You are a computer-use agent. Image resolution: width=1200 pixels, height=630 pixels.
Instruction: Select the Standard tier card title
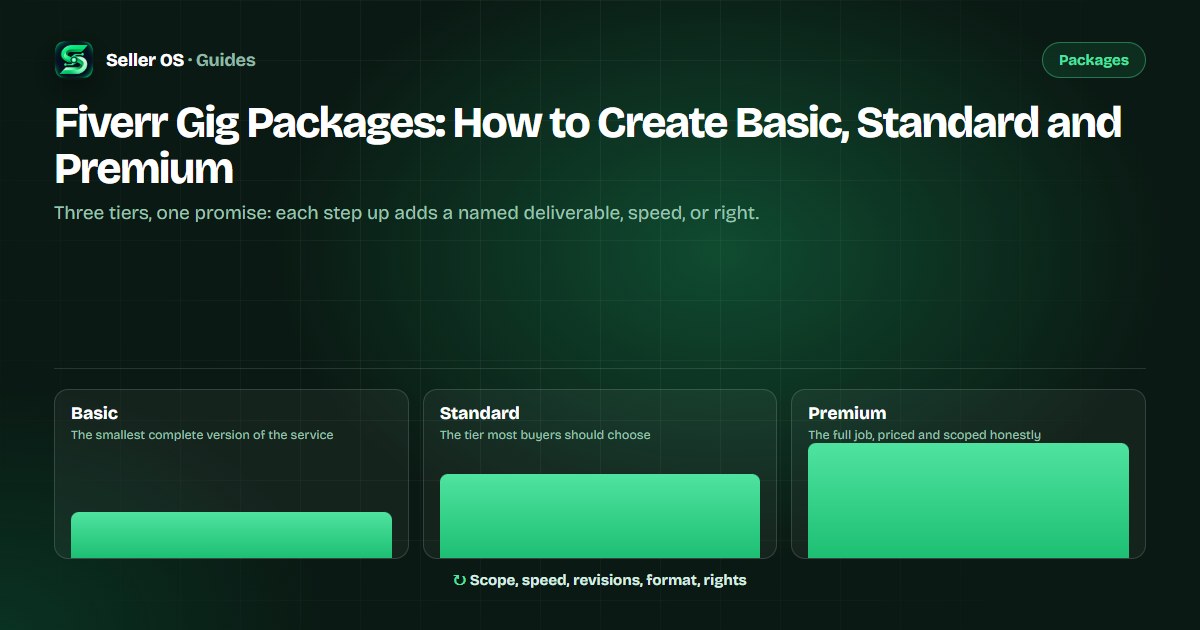coord(480,413)
